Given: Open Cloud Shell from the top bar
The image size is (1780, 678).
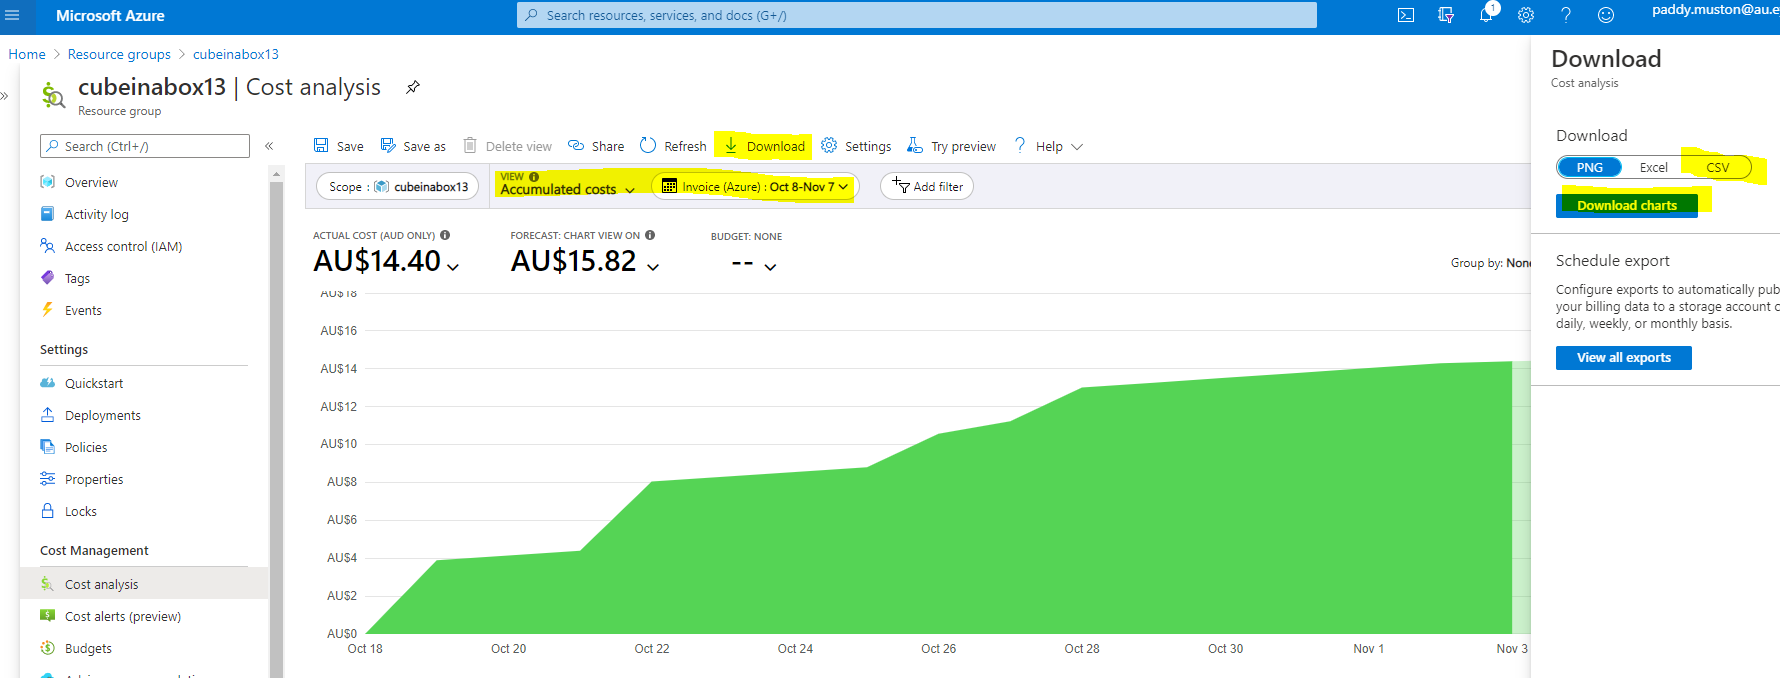Looking at the screenshot, I should (1405, 15).
